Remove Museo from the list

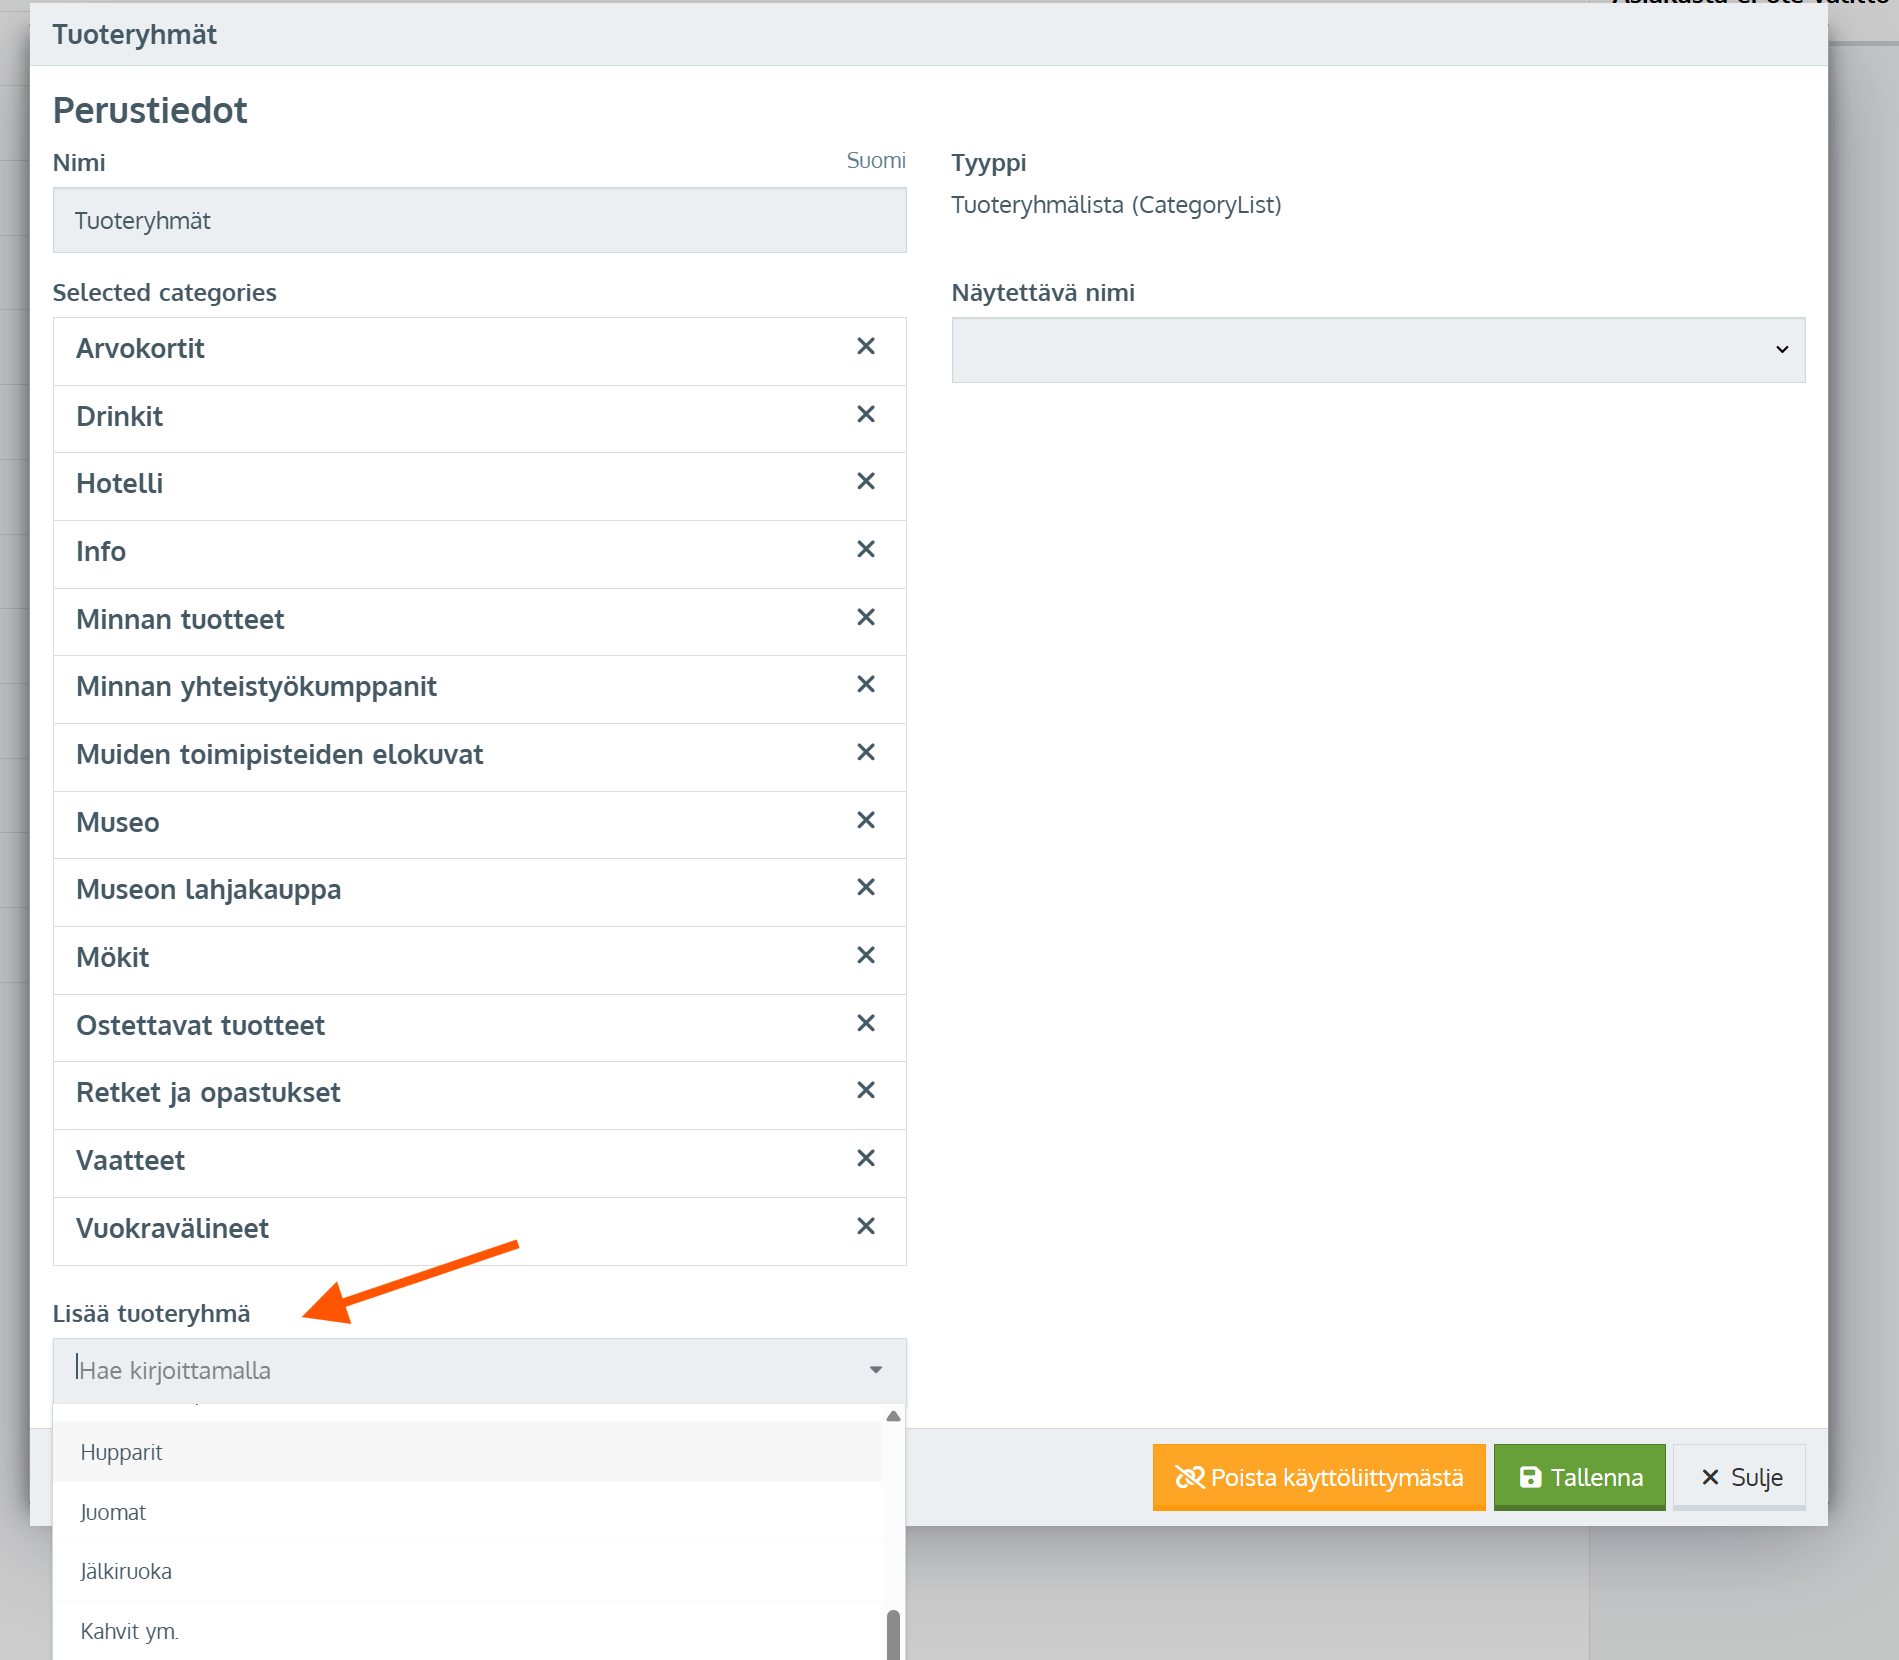point(866,821)
